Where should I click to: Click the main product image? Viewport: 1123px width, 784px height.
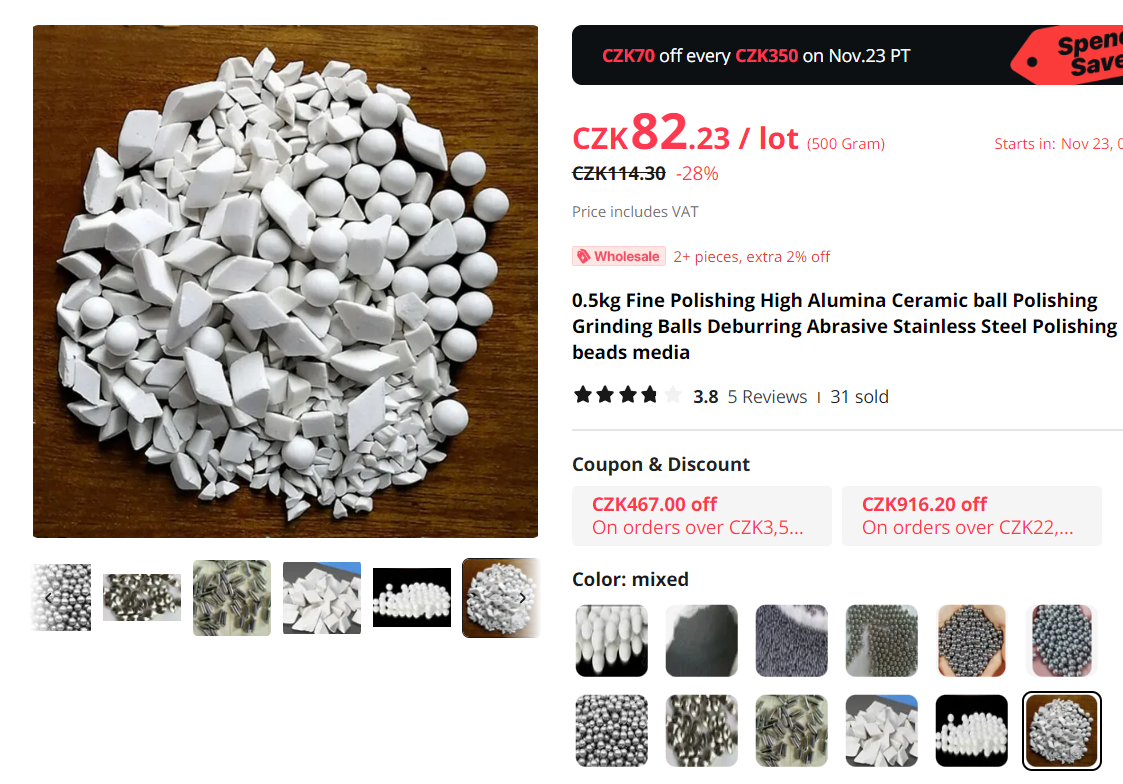click(x=285, y=281)
